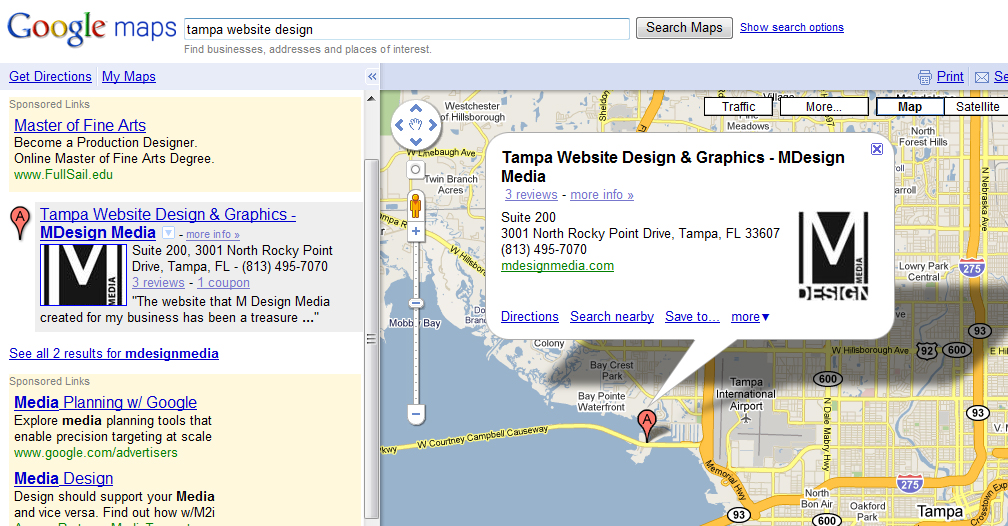This screenshot has height=526, width=1008.
Task: Open Show search options link
Action: tap(791, 27)
